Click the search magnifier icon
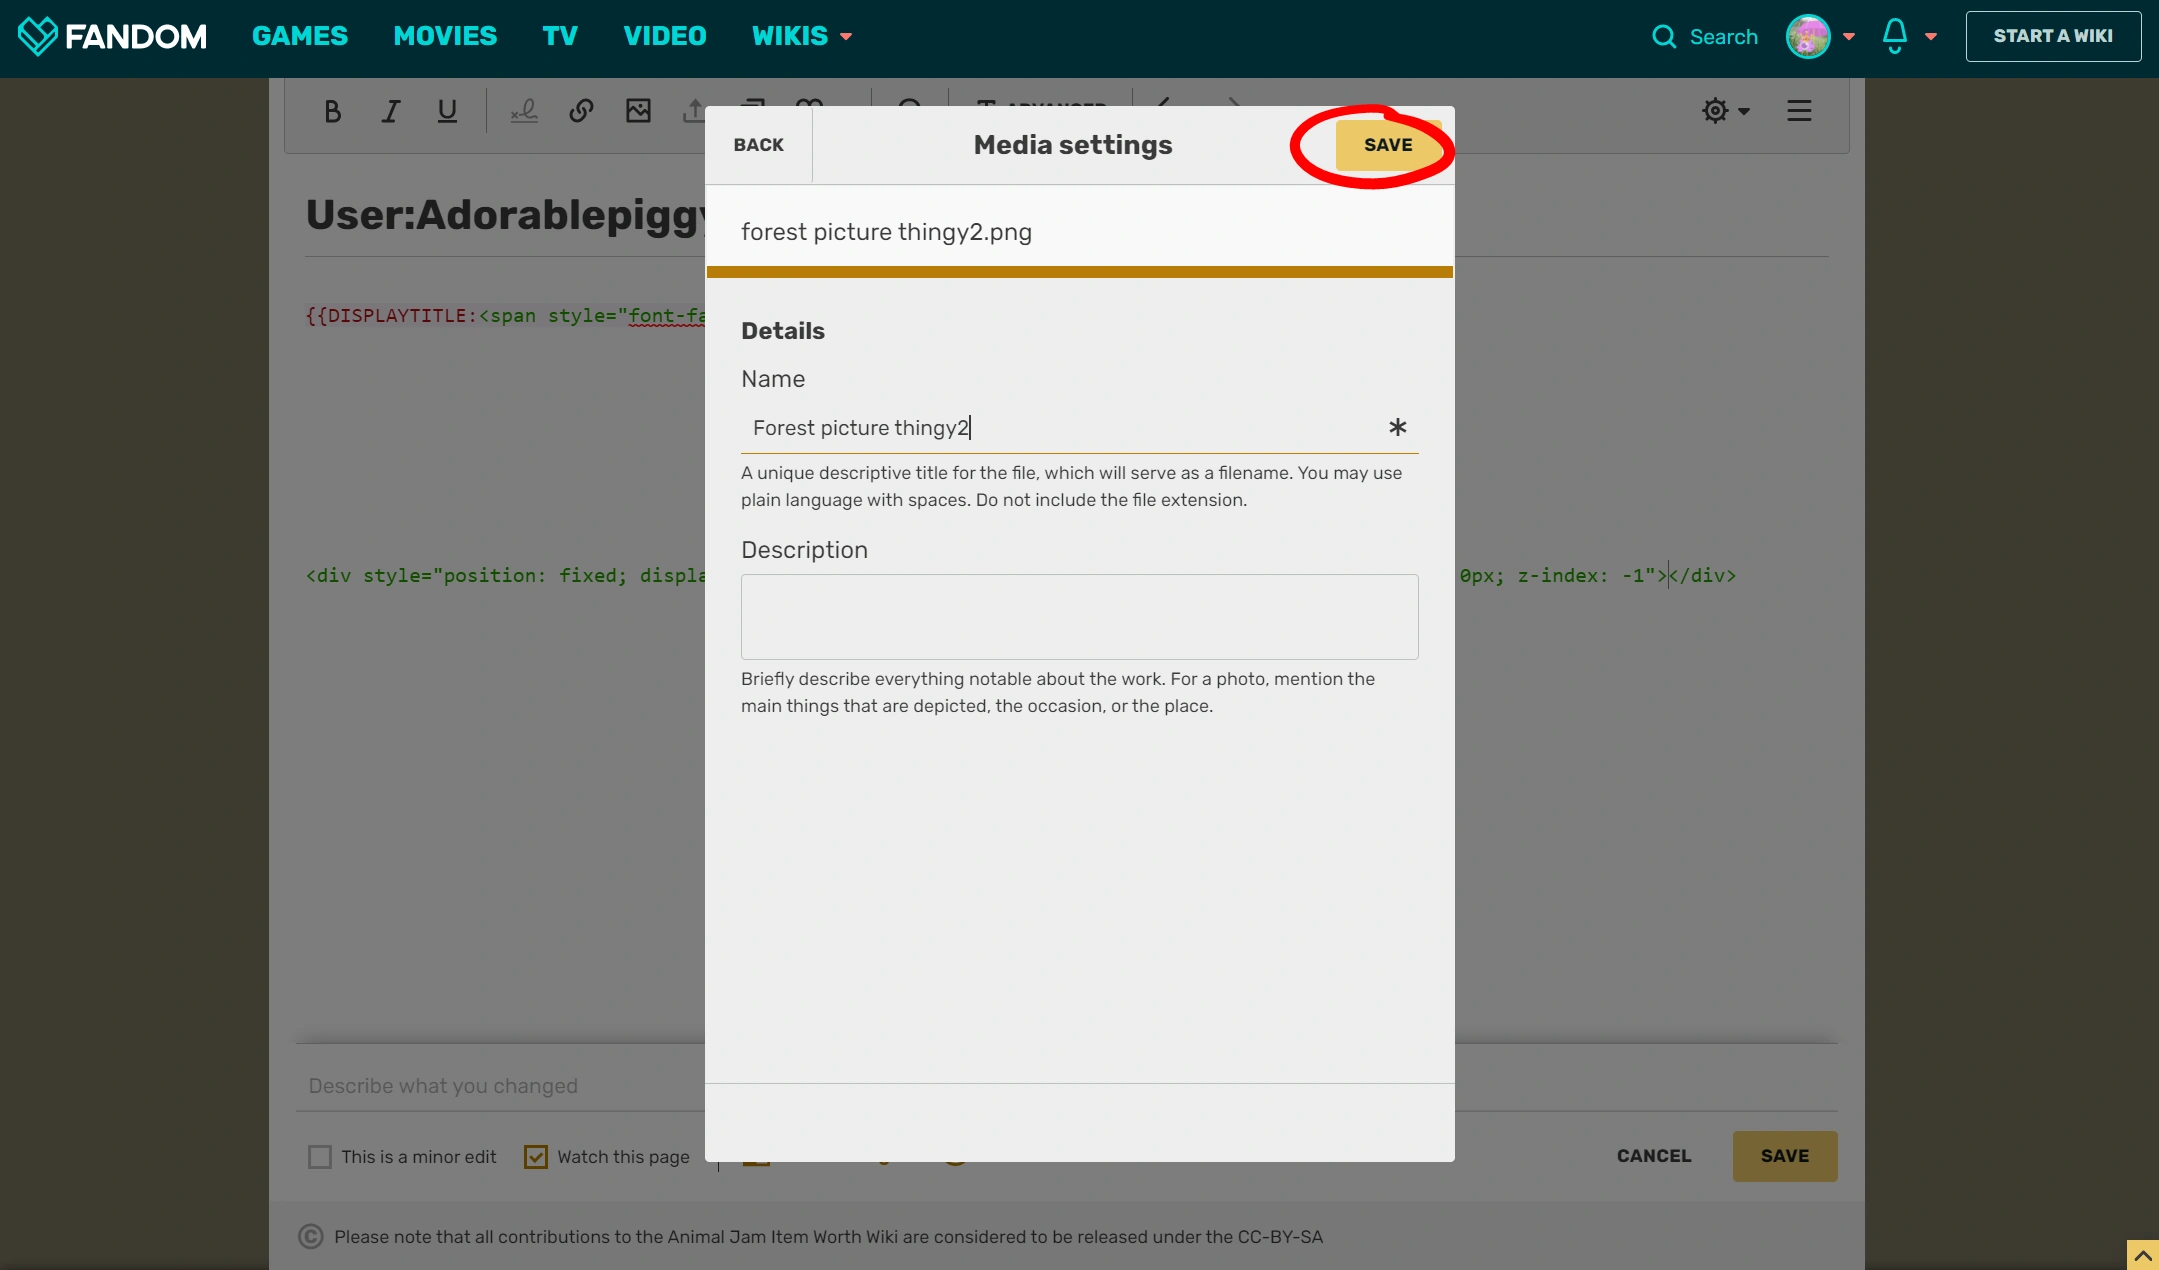This screenshot has height=1270, width=2159. tap(1663, 37)
